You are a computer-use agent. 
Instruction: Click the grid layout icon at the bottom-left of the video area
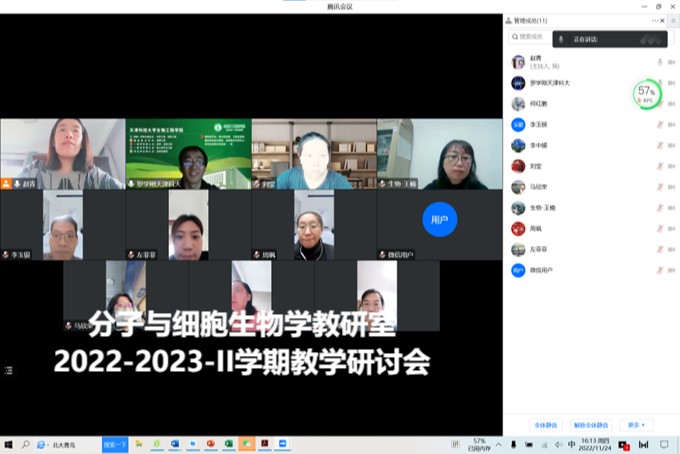[x=9, y=370]
